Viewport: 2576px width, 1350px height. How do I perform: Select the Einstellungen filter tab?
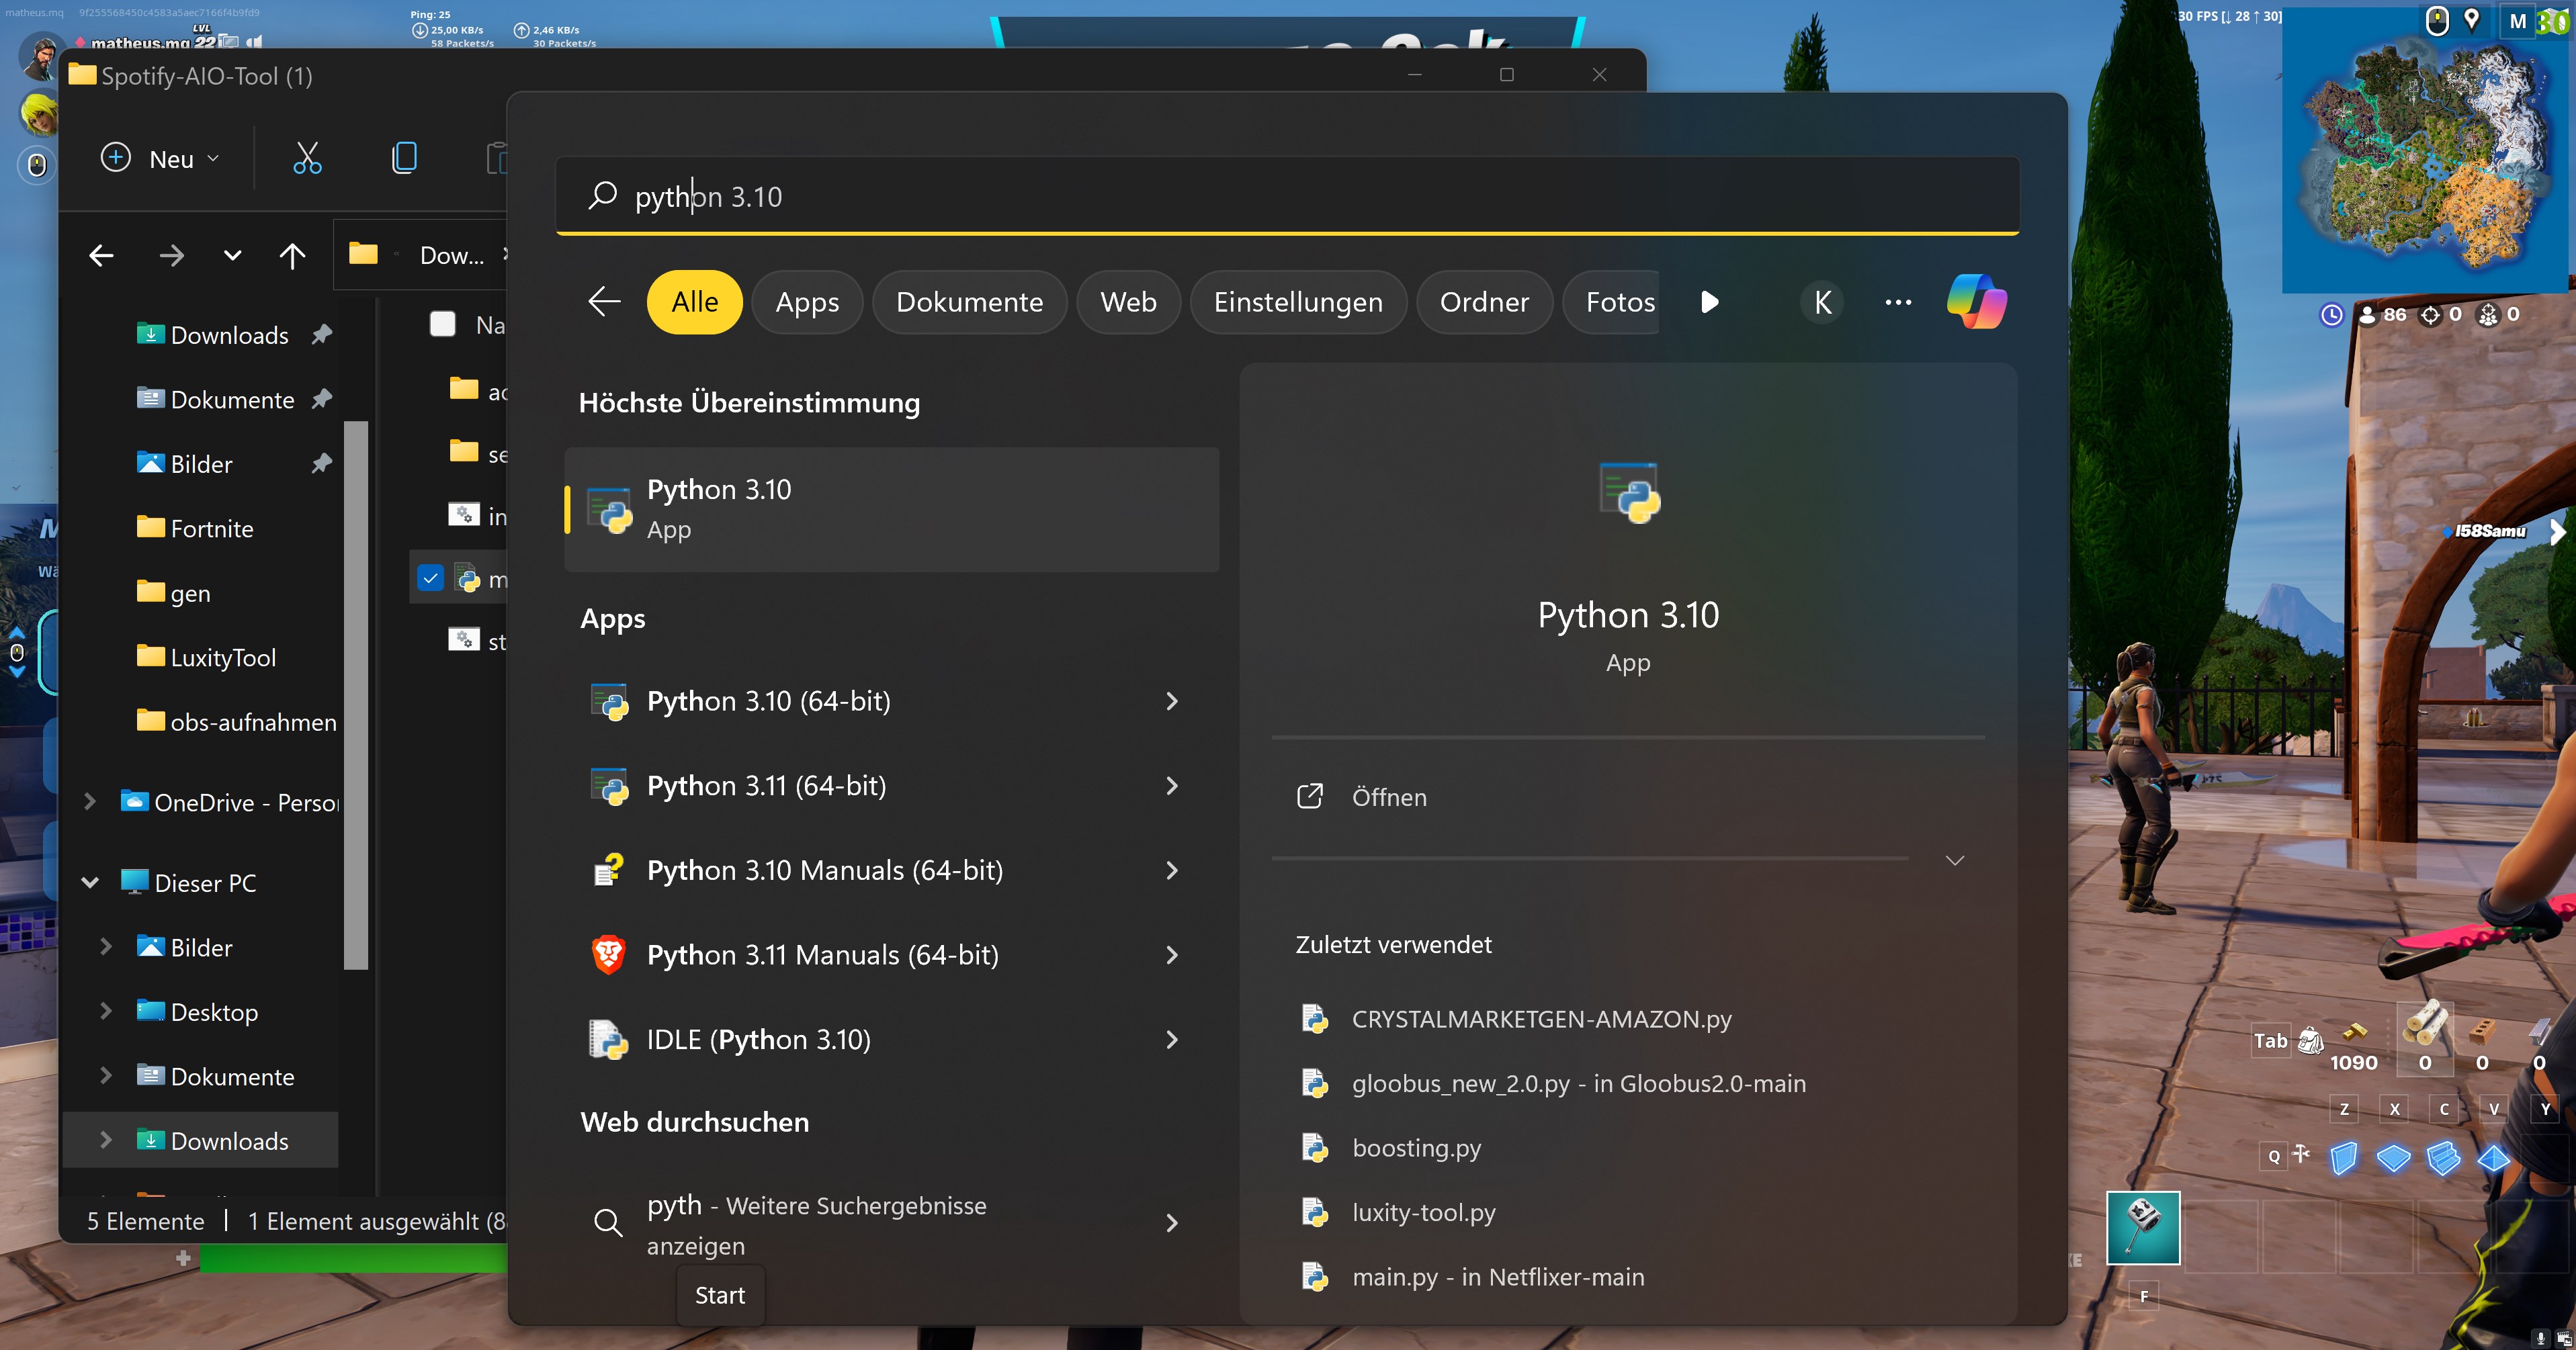click(1297, 302)
